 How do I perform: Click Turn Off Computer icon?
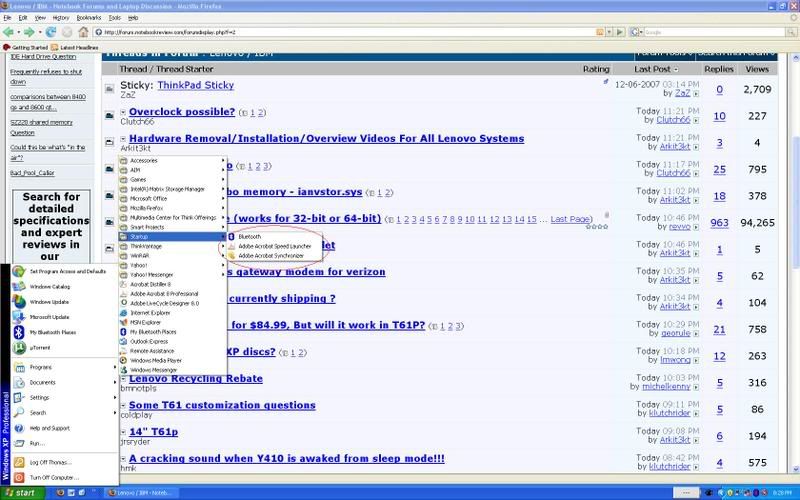click(19, 478)
